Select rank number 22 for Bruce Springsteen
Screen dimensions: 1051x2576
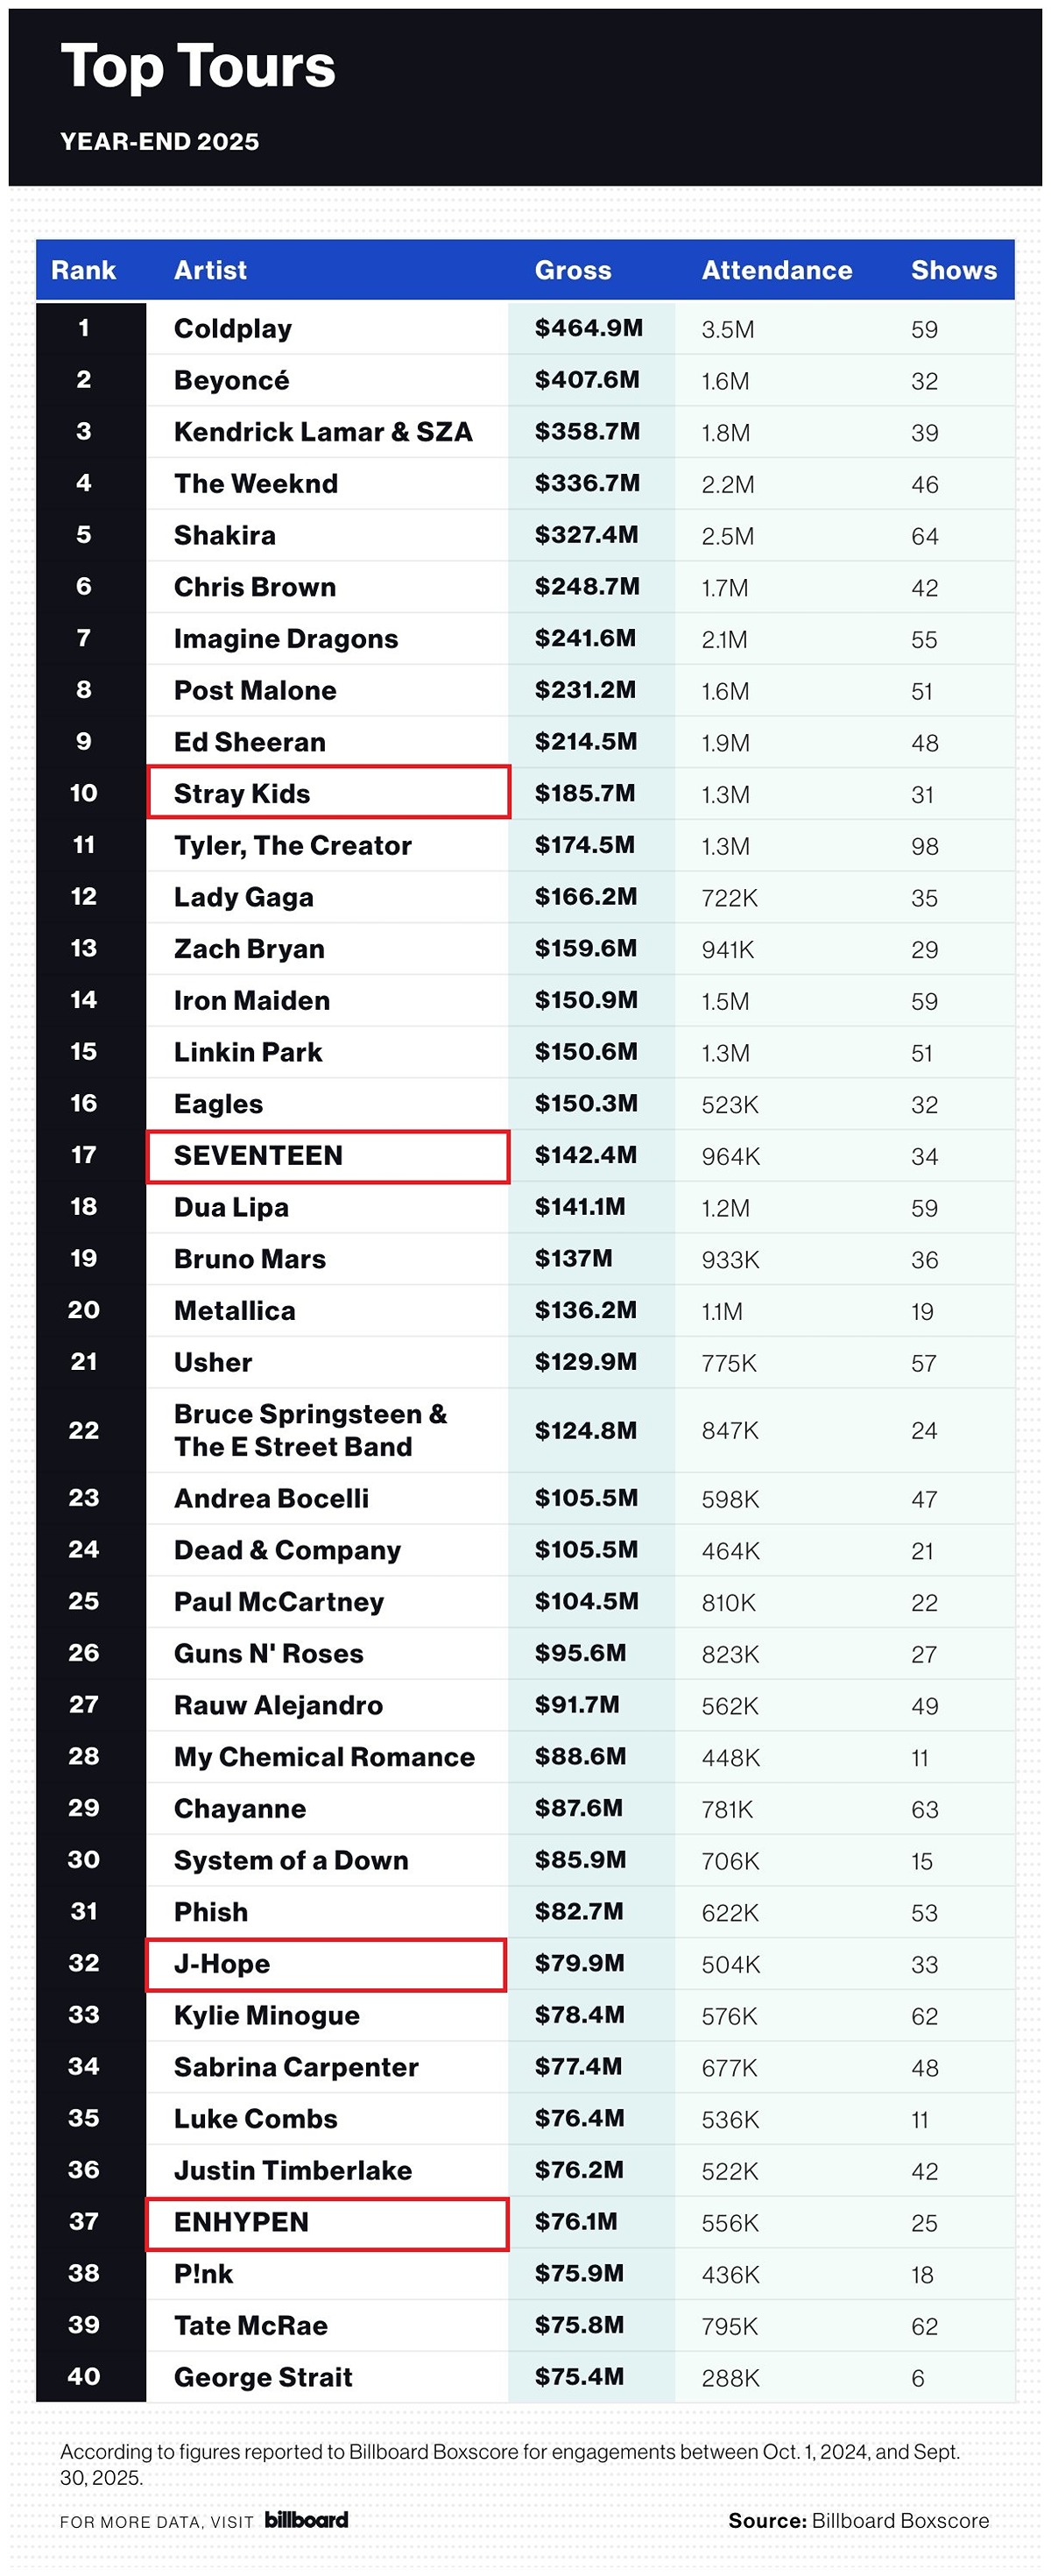coord(84,1430)
